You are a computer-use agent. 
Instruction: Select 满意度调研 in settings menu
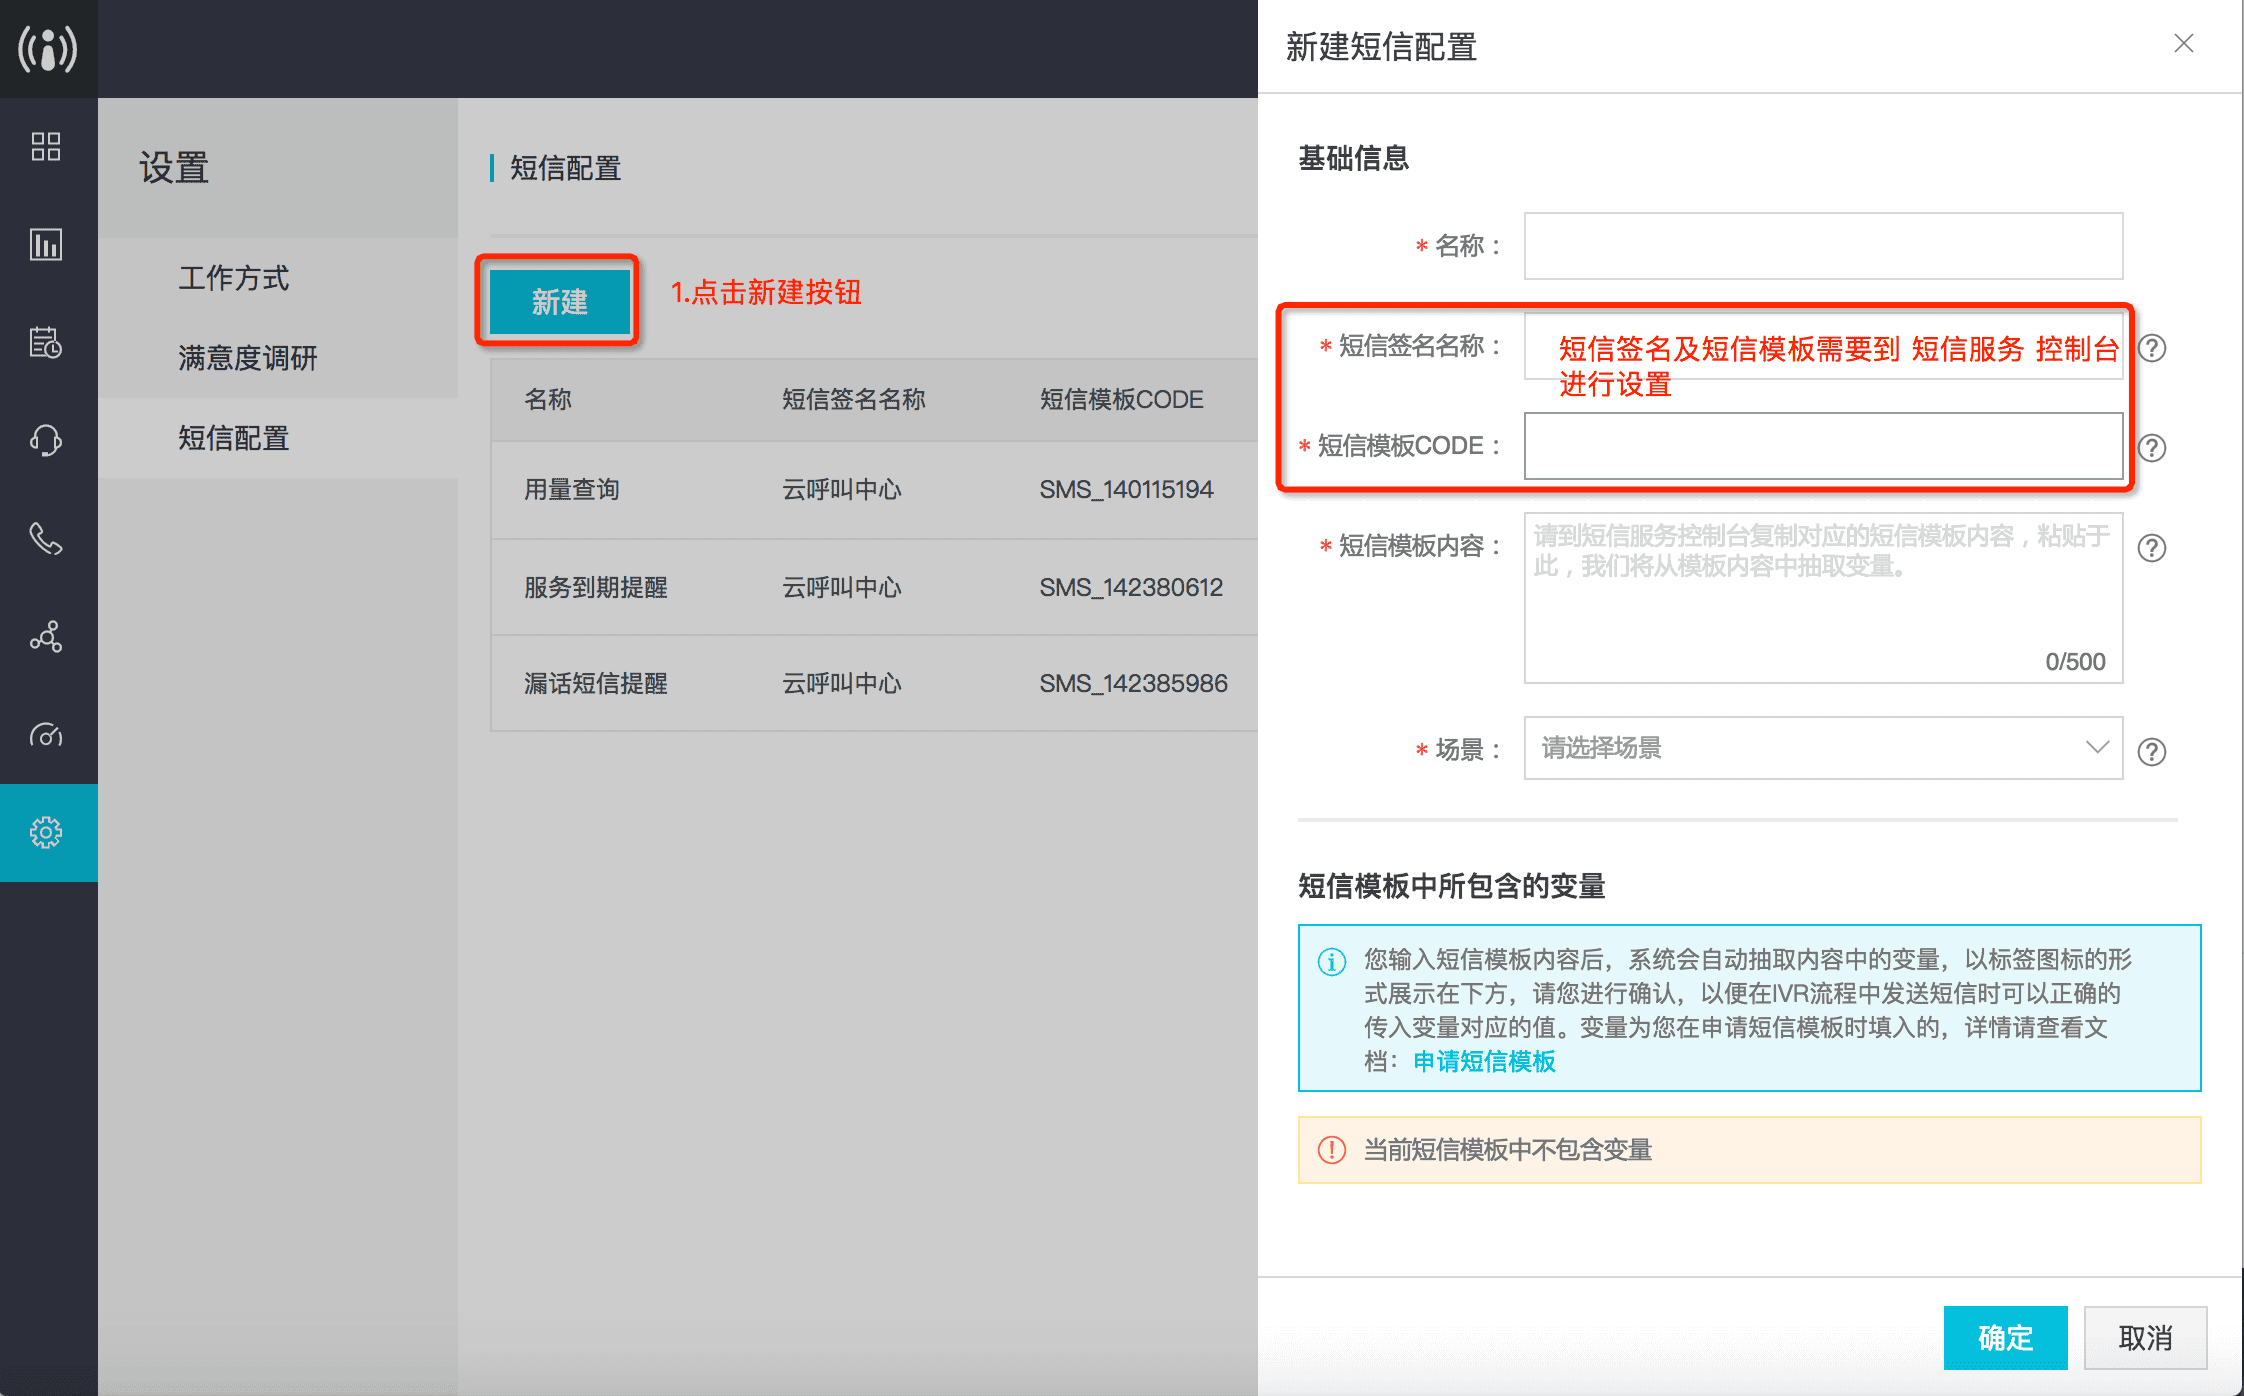pos(248,358)
